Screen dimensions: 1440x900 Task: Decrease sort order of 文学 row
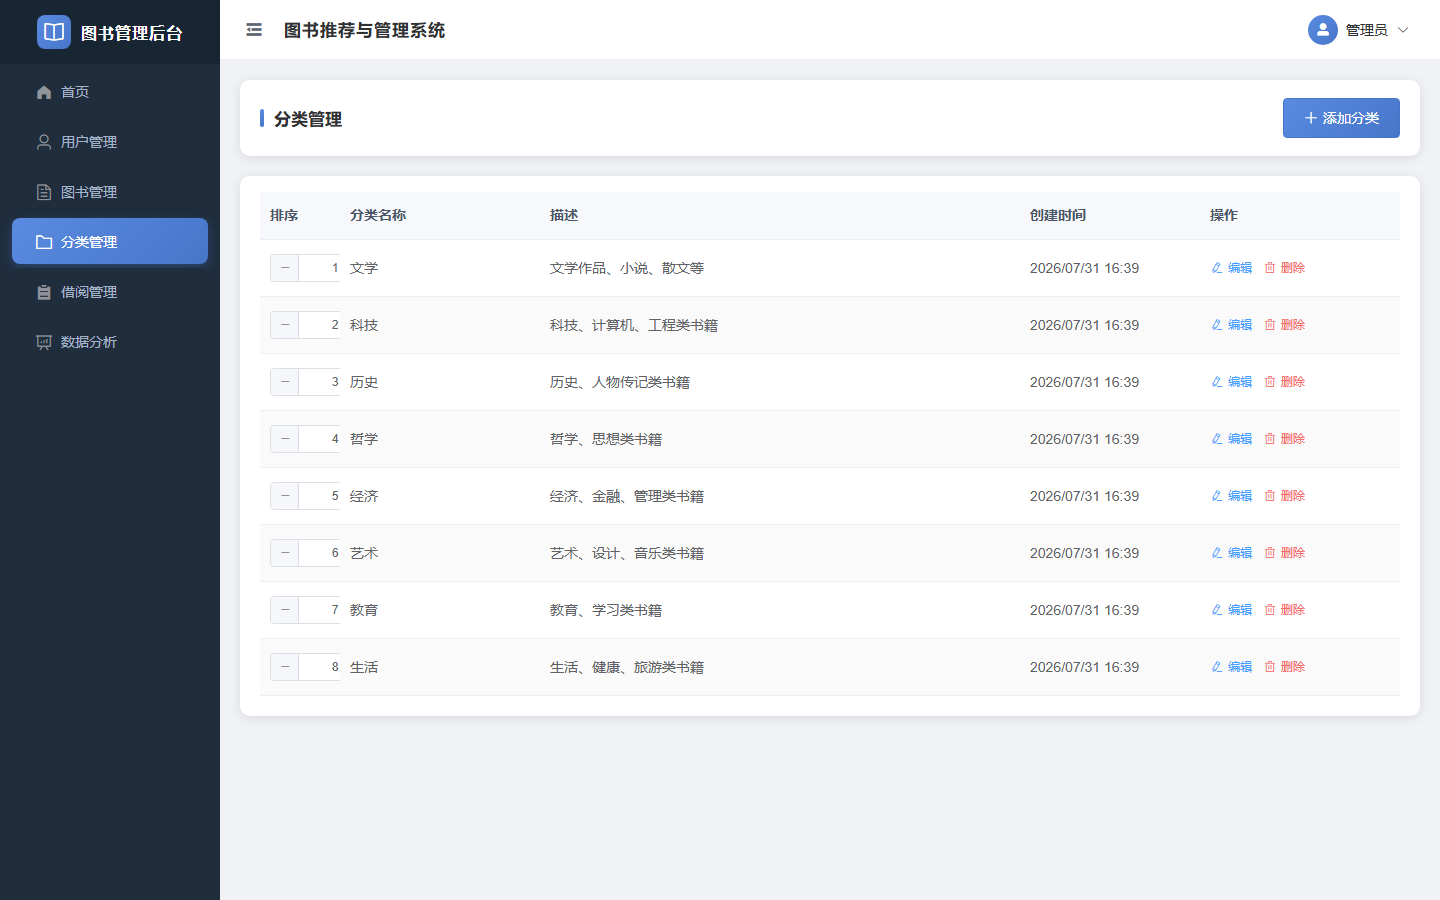[x=285, y=268]
